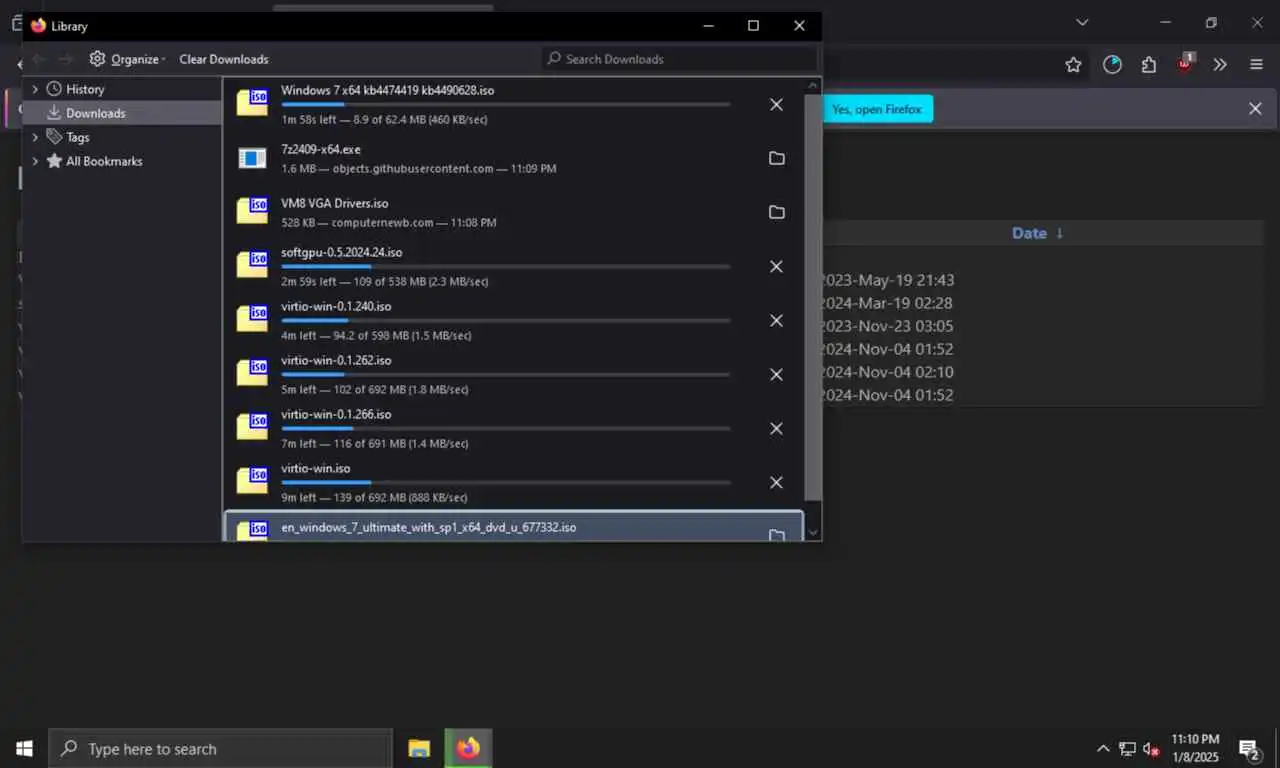
Task: Open File Explorer from the taskbar
Action: pyautogui.click(x=419, y=748)
